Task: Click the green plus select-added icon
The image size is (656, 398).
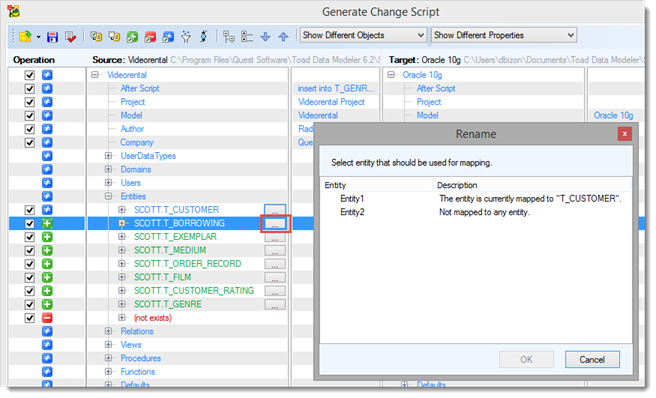Action: tap(132, 37)
